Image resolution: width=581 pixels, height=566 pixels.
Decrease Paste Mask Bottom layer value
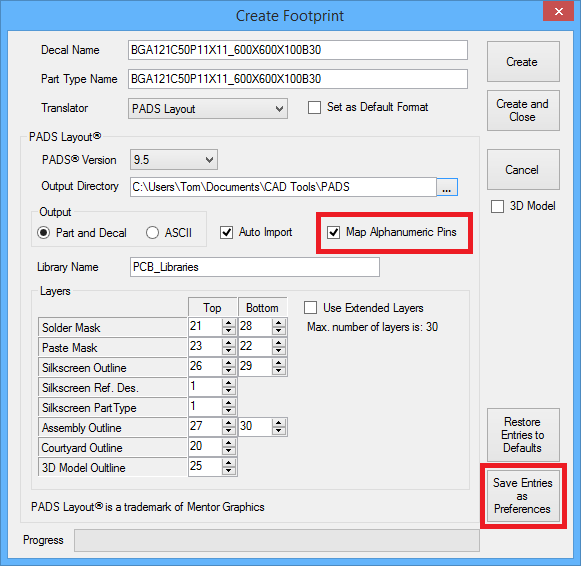[278, 351]
